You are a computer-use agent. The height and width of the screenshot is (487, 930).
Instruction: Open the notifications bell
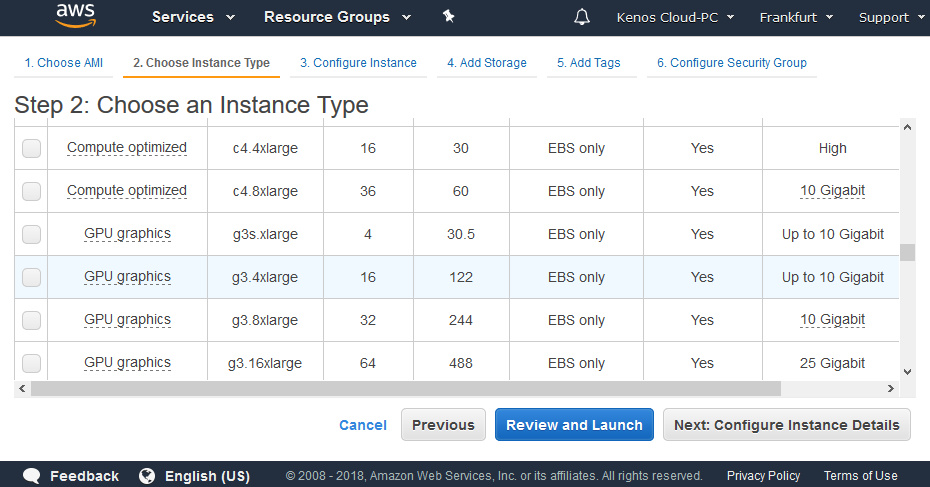[582, 17]
